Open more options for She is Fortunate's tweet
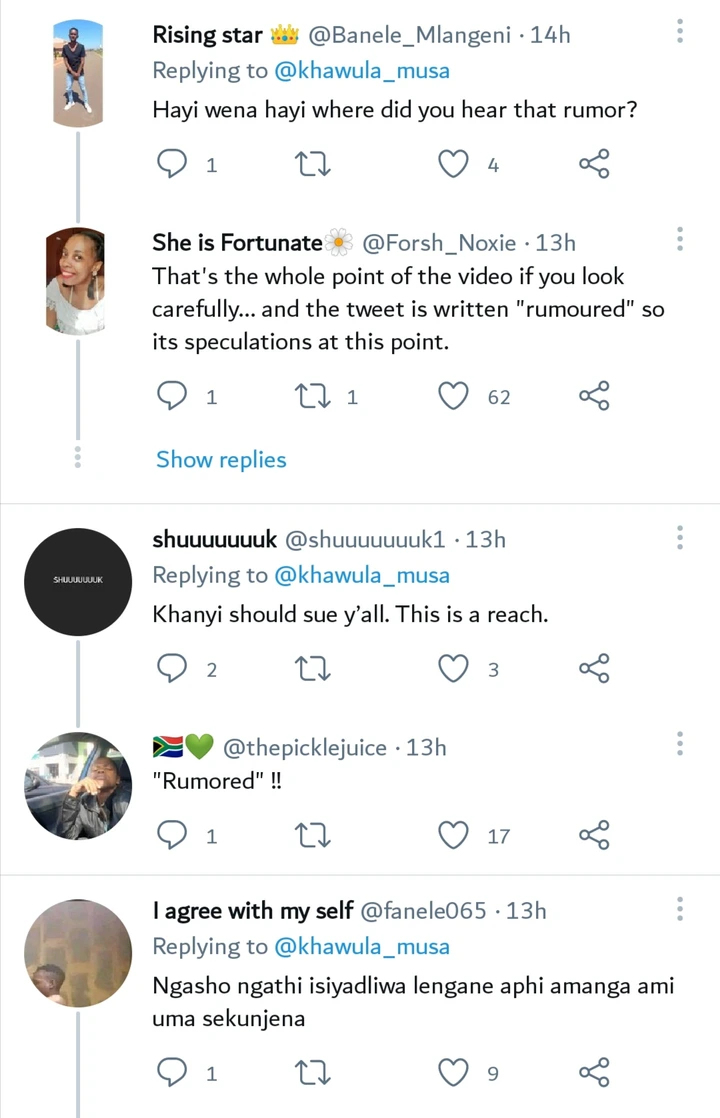 click(679, 239)
